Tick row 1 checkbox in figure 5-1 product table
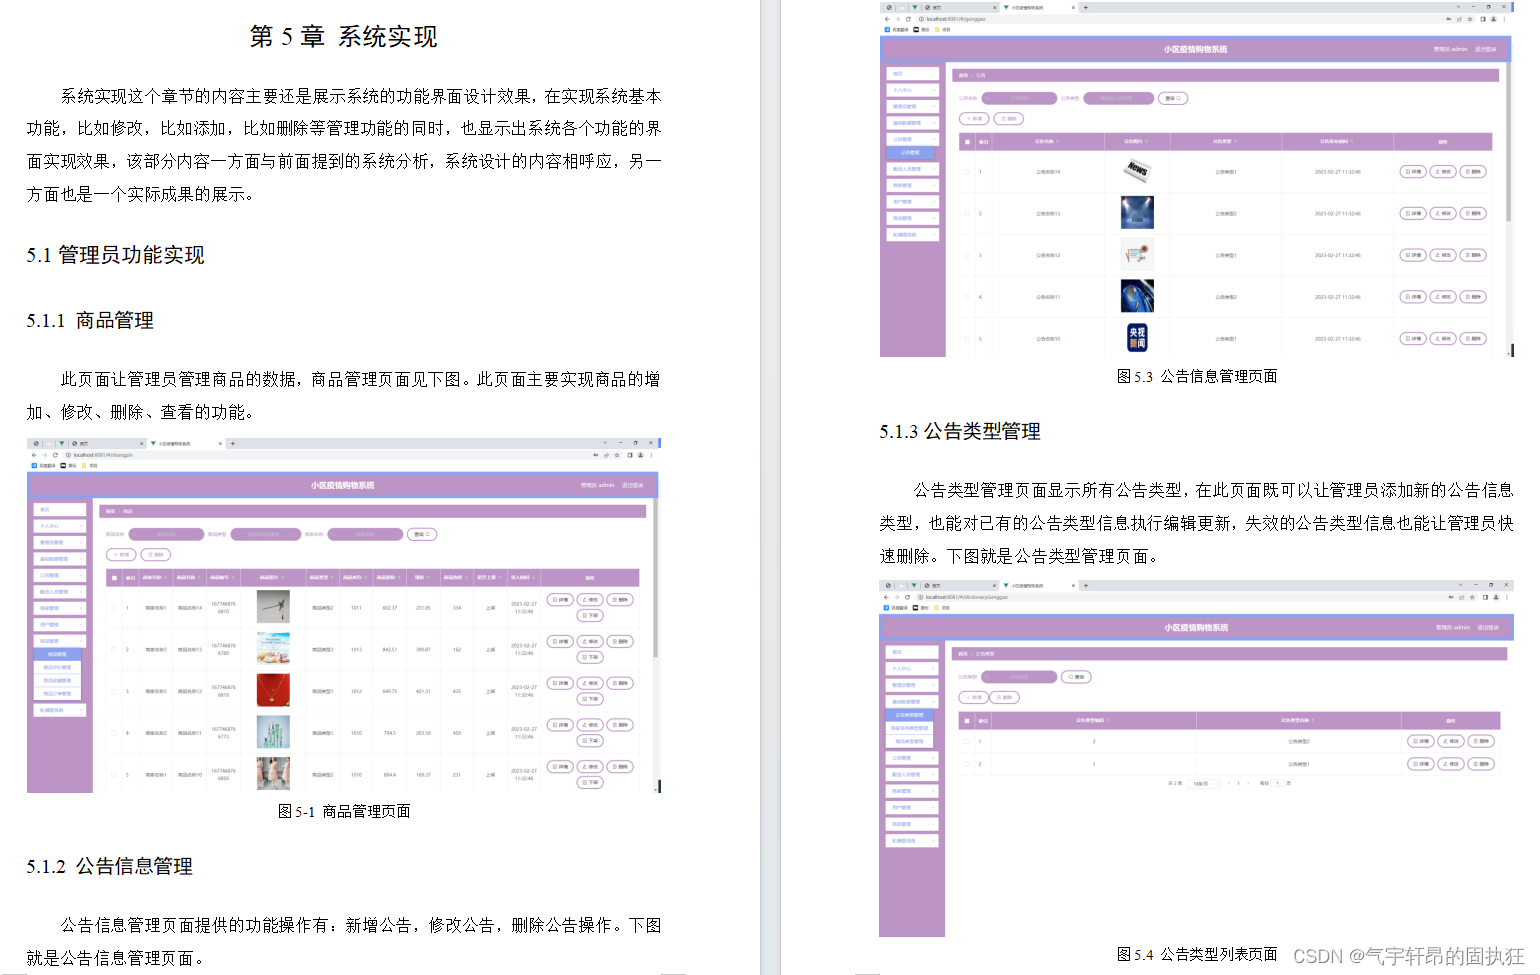This screenshot has width=1540, height=975. pos(114,608)
